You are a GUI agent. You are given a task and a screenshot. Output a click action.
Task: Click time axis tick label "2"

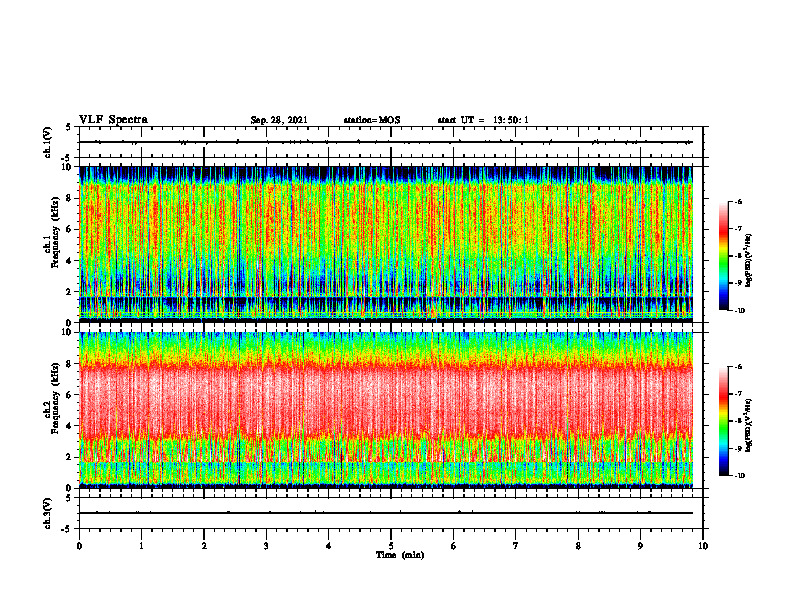(204, 546)
